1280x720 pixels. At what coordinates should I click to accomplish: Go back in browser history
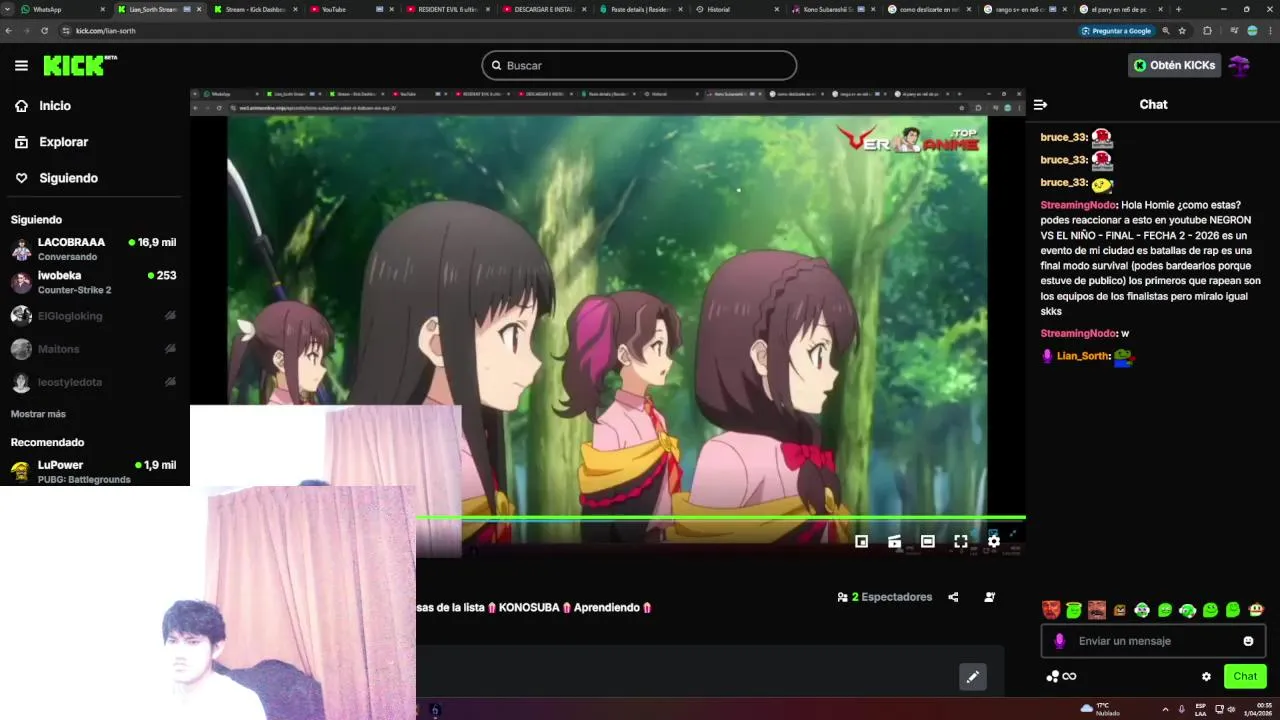pos(9,31)
